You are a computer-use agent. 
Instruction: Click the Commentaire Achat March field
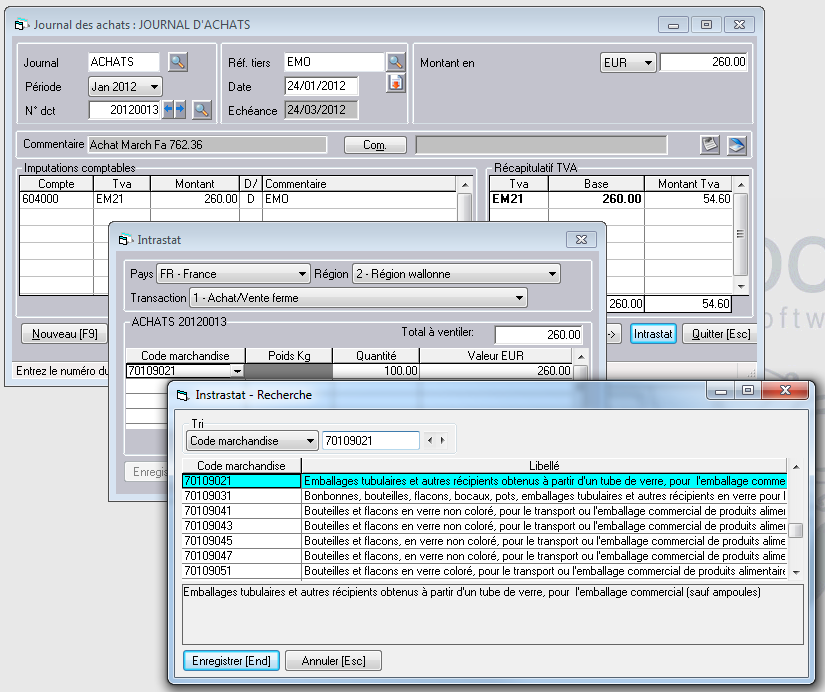click(207, 145)
